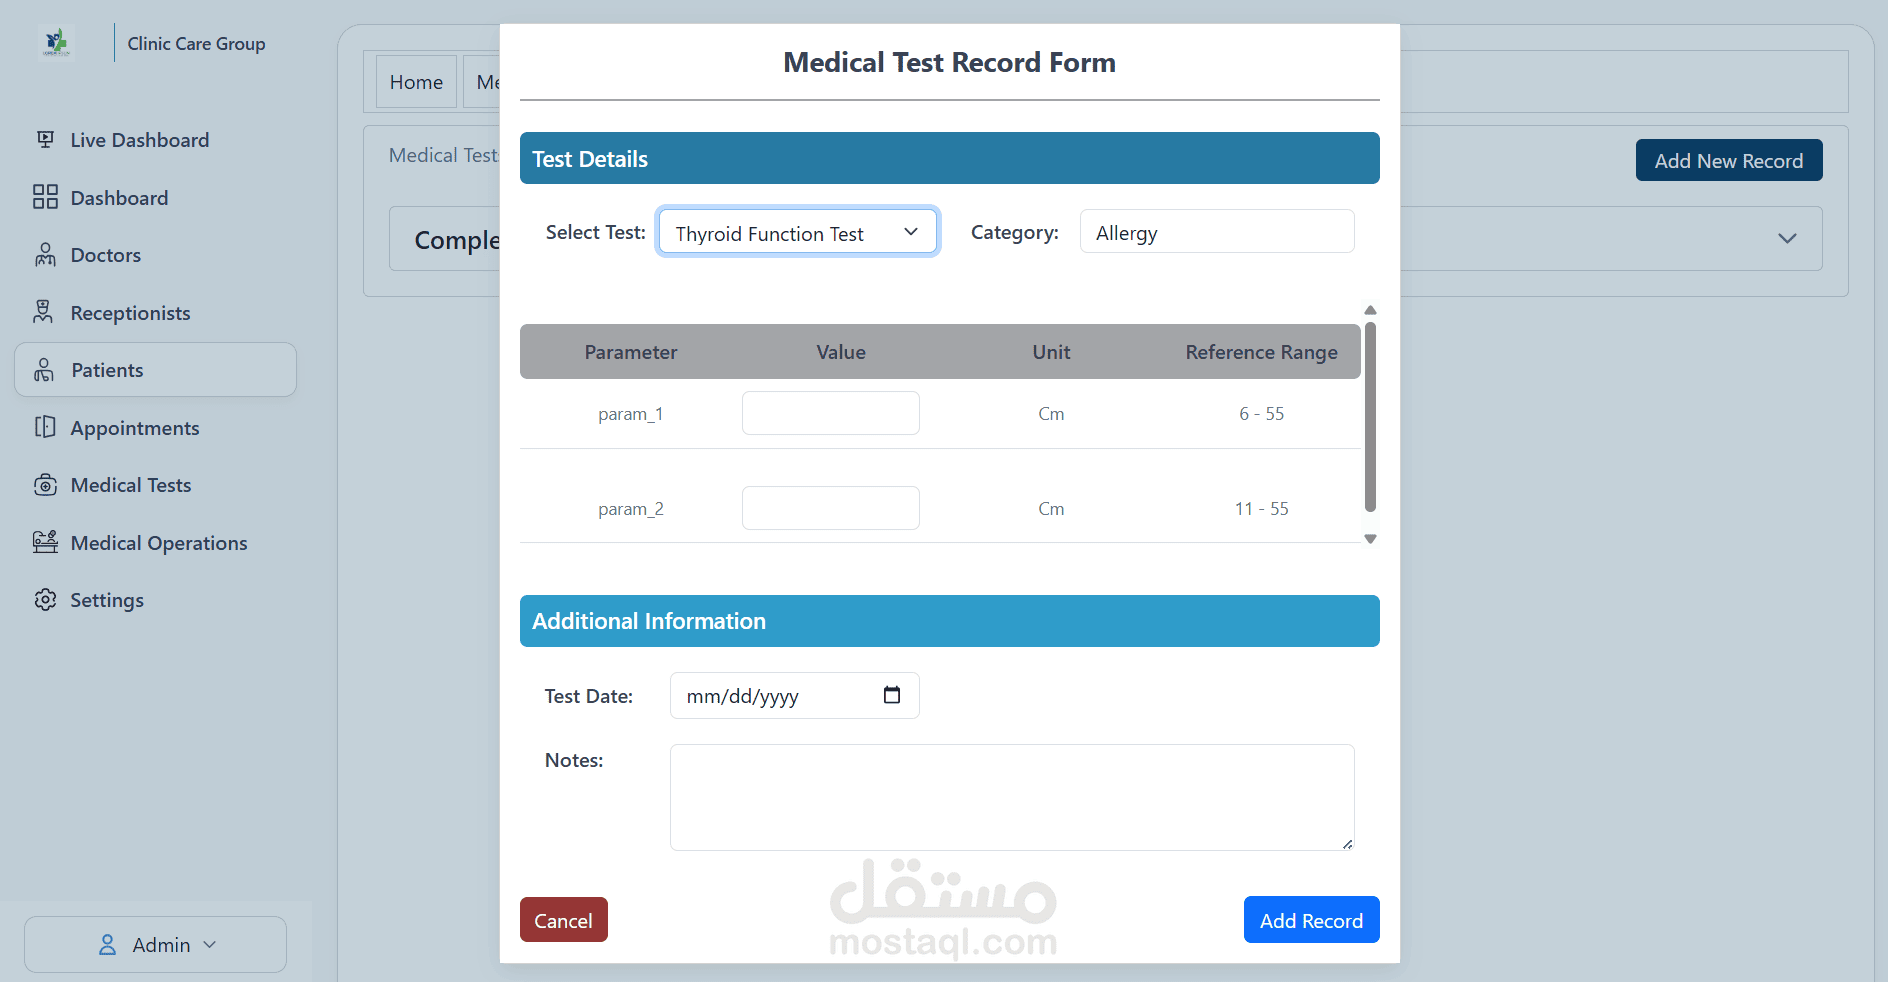The height and width of the screenshot is (982, 1888).
Task: Expand the Admin user menu
Action: 155,944
